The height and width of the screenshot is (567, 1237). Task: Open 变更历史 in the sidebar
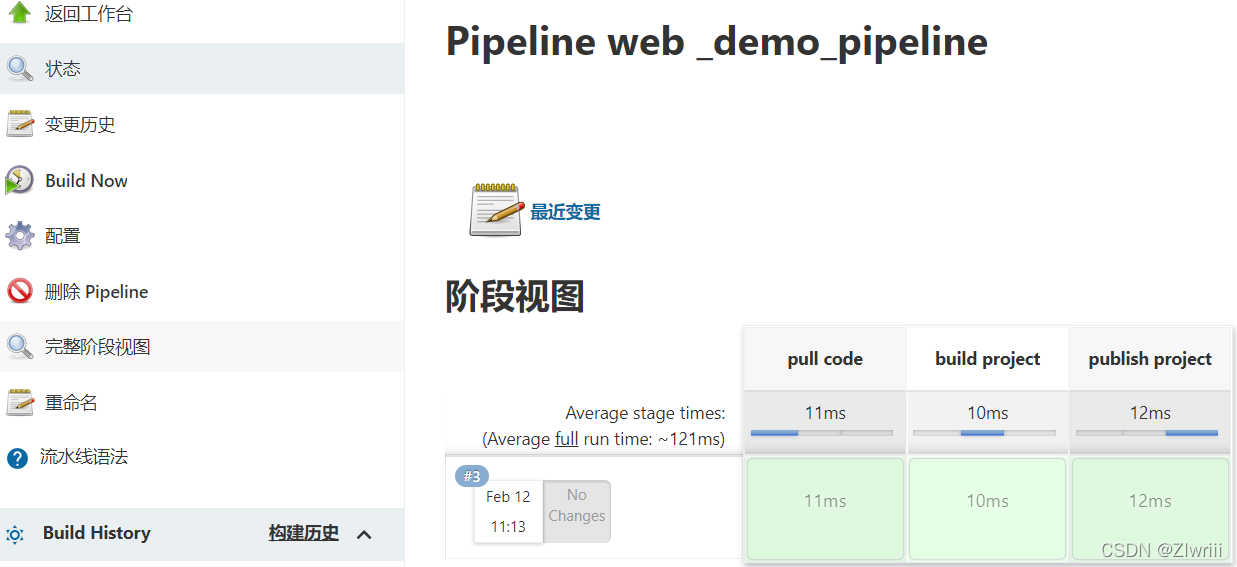tap(80, 125)
